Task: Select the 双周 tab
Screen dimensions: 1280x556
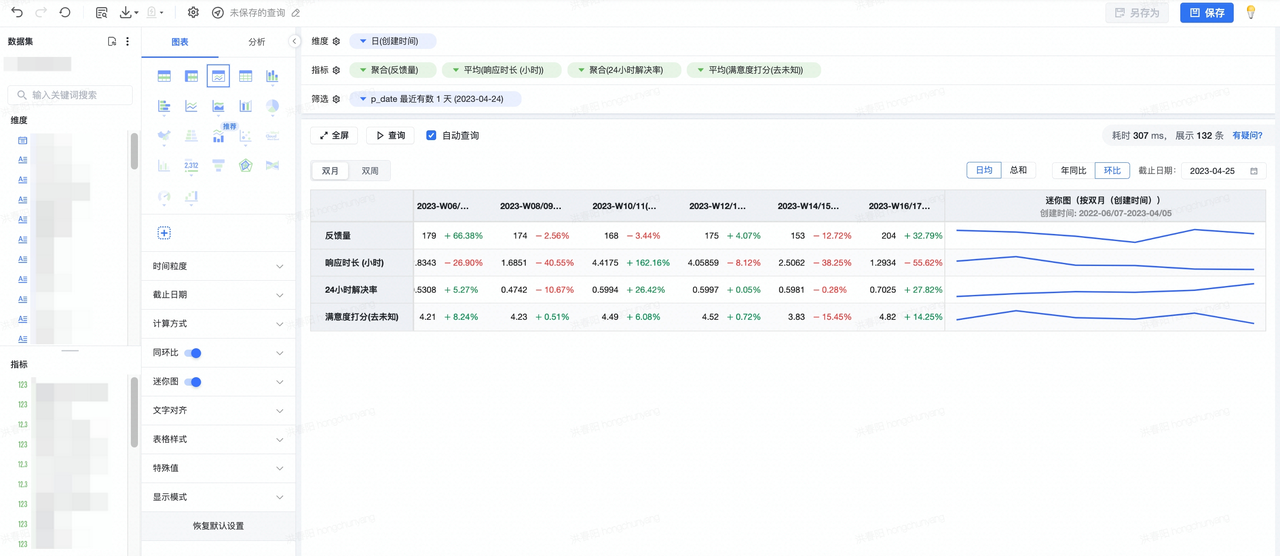Action: pyautogui.click(x=370, y=171)
